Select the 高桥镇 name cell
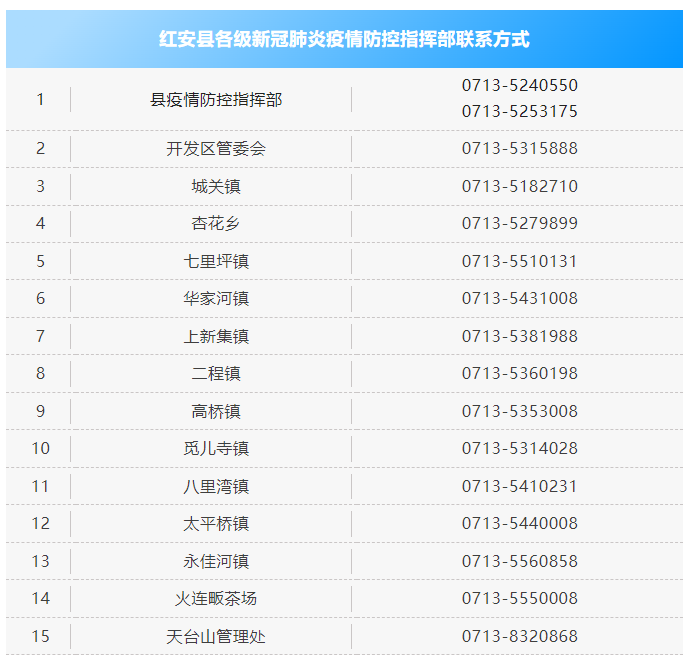The image size is (690, 662). tap(216, 412)
